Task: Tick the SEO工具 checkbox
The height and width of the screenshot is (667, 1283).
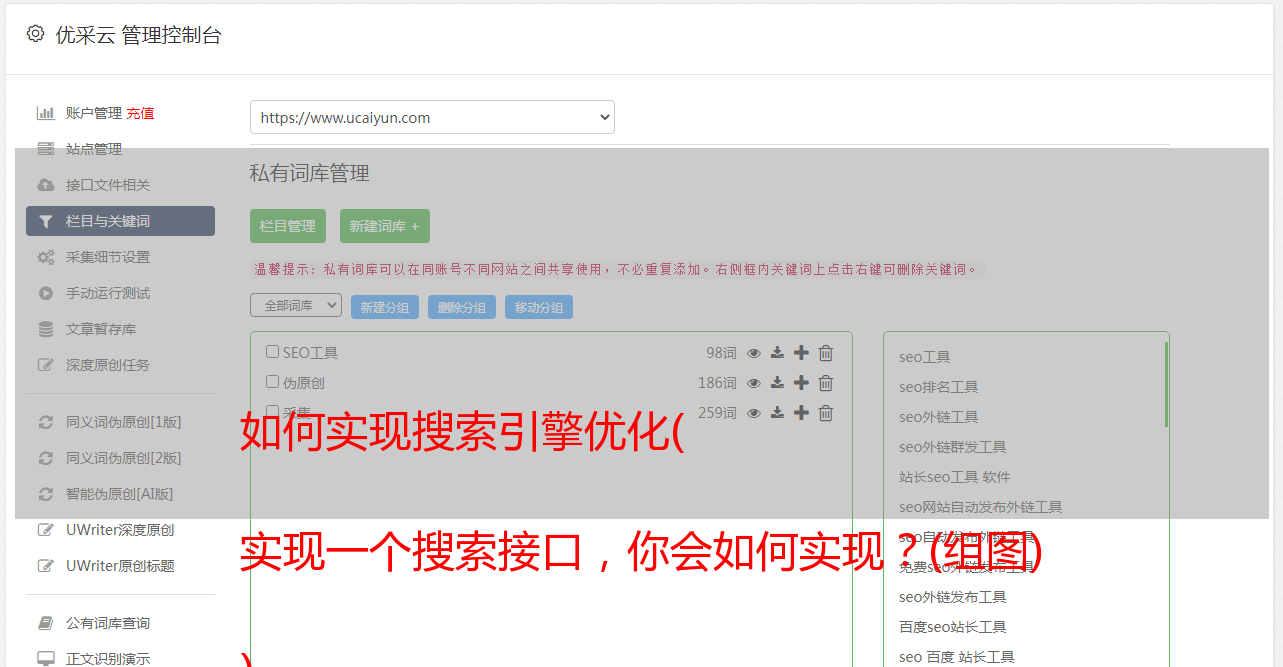Action: point(272,352)
